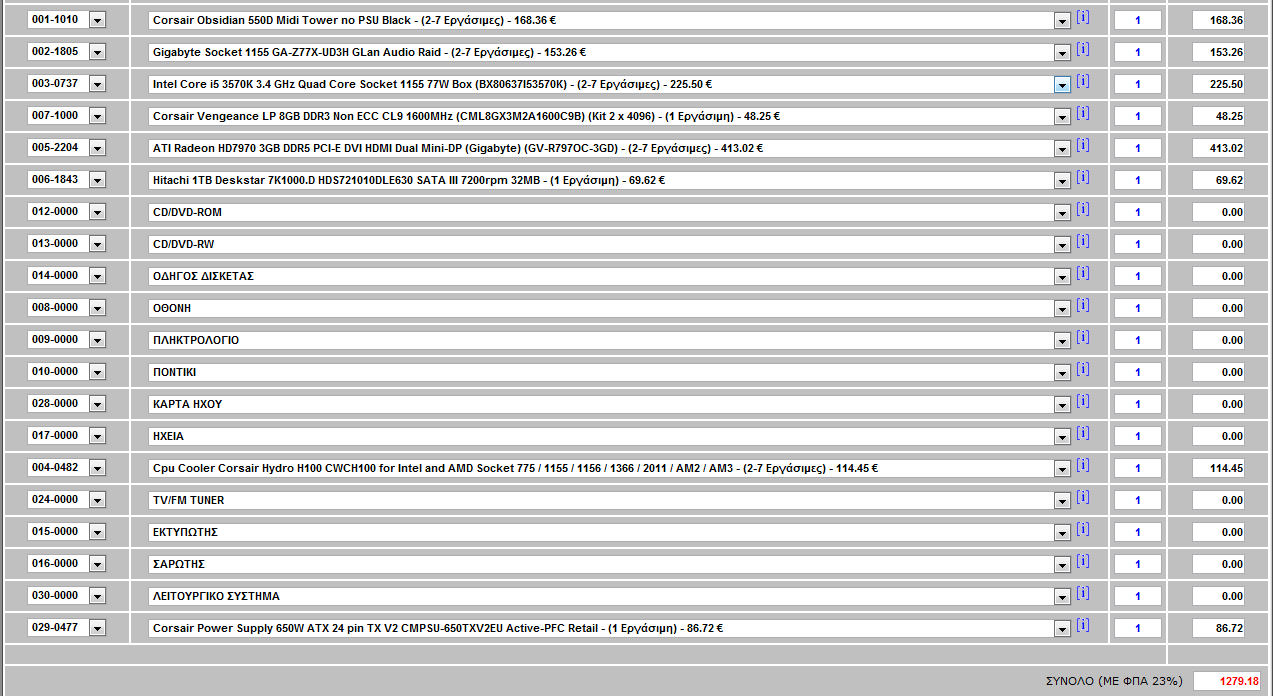The image size is (1273, 696).
Task: Click info icon for ΚΑΡΤΑ ΗΧΟΥ row
Action: (1083, 401)
